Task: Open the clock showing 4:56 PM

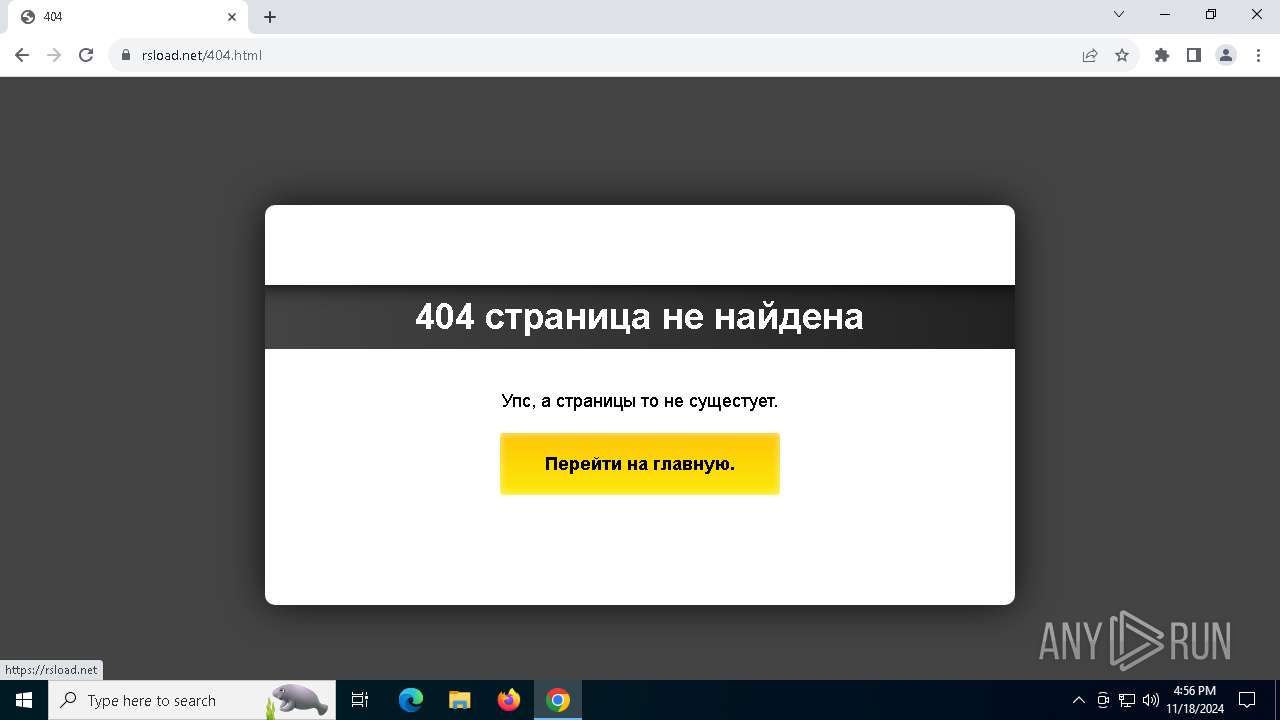Action: pyautogui.click(x=1195, y=700)
